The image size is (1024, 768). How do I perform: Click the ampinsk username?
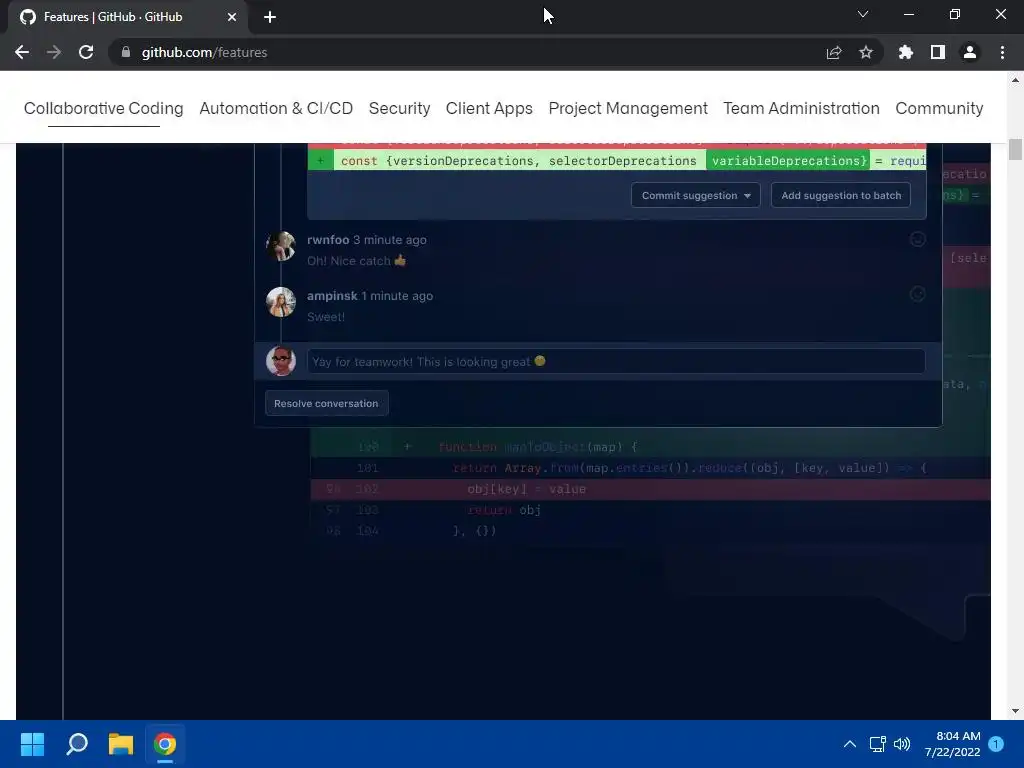click(332, 296)
